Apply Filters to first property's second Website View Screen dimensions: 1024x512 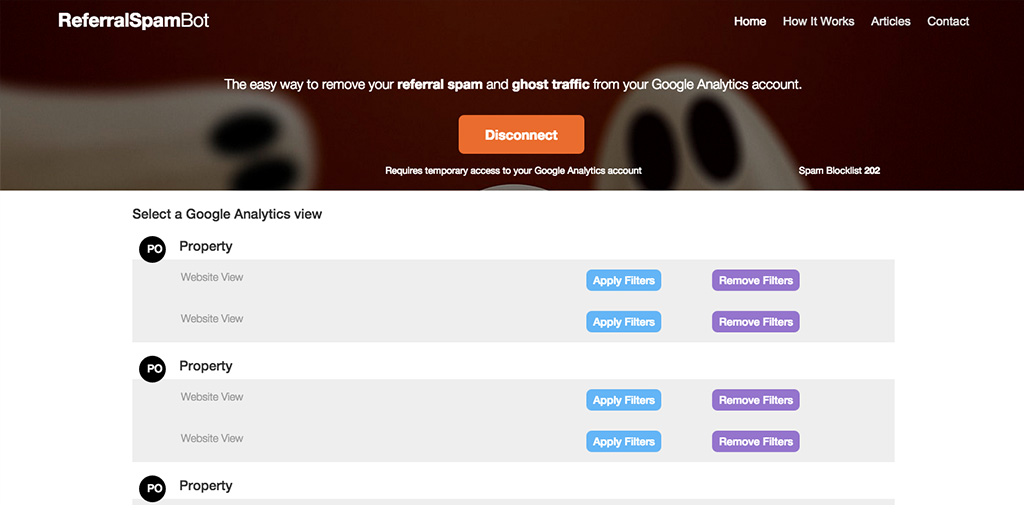(x=624, y=322)
